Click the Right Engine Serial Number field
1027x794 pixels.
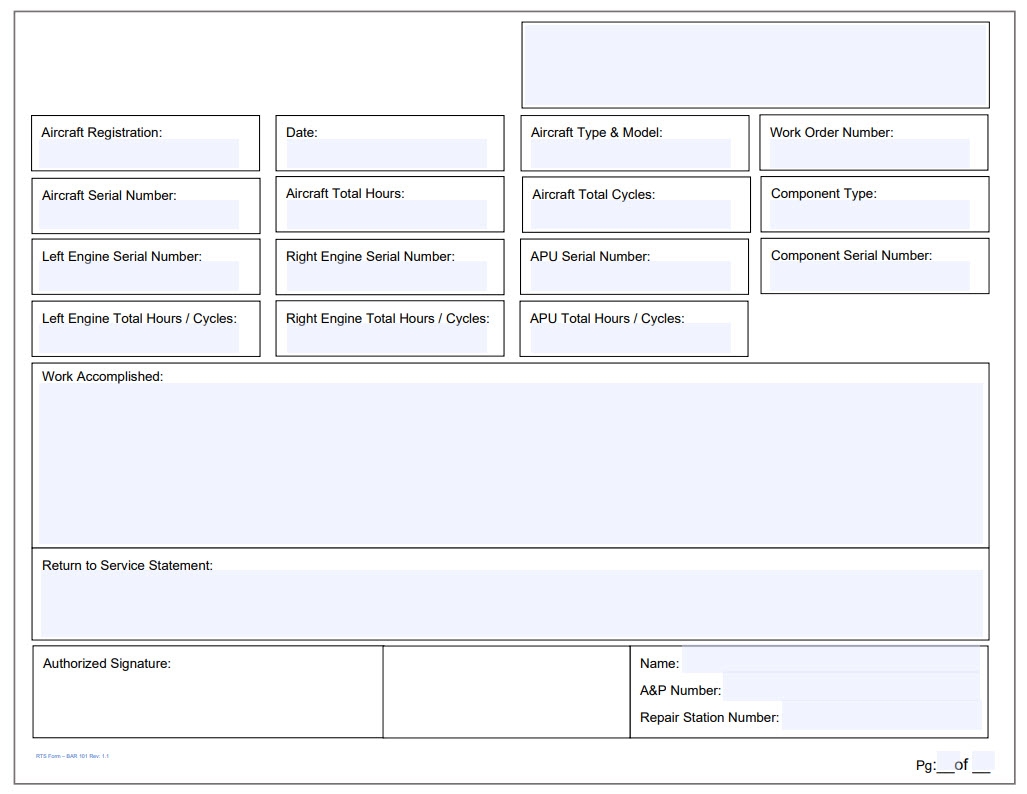tap(387, 277)
